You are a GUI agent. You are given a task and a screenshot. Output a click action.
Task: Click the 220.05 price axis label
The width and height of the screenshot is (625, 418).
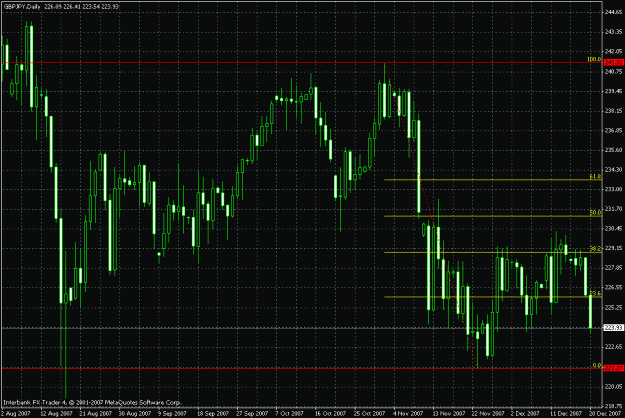613,387
